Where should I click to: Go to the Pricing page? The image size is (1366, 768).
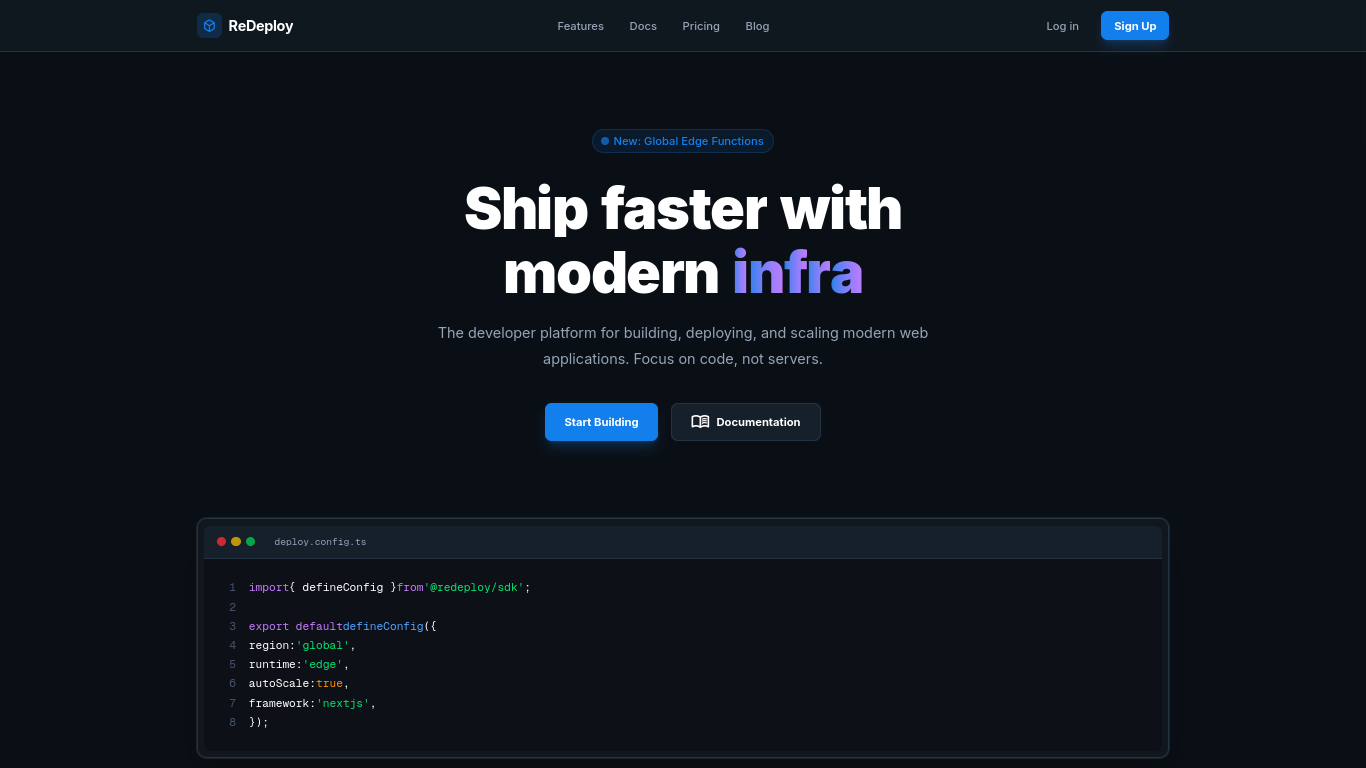click(701, 26)
